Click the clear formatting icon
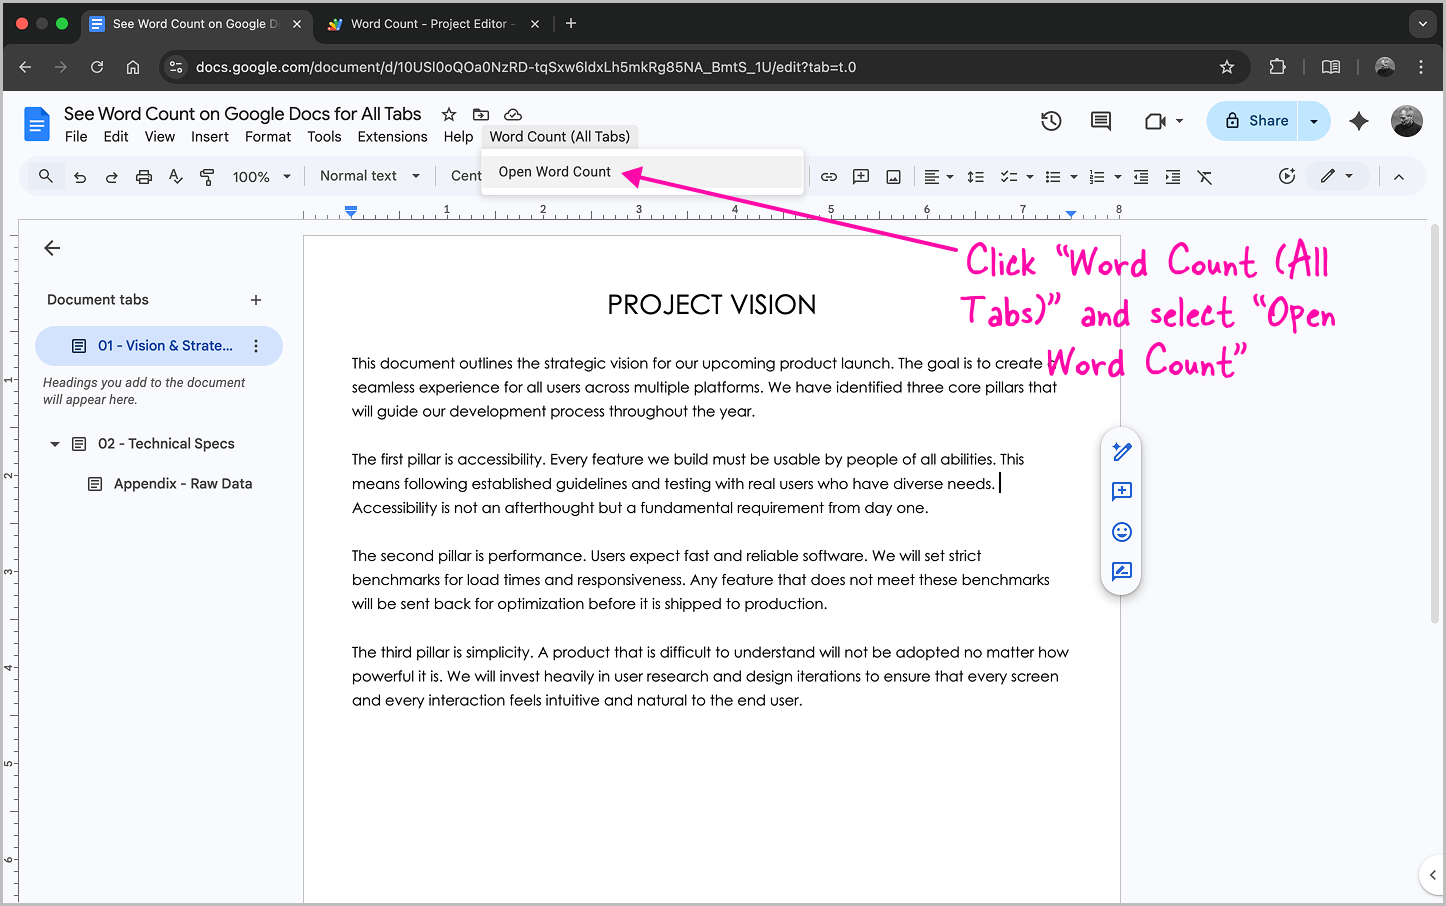The image size is (1446, 906). pos(1204,176)
